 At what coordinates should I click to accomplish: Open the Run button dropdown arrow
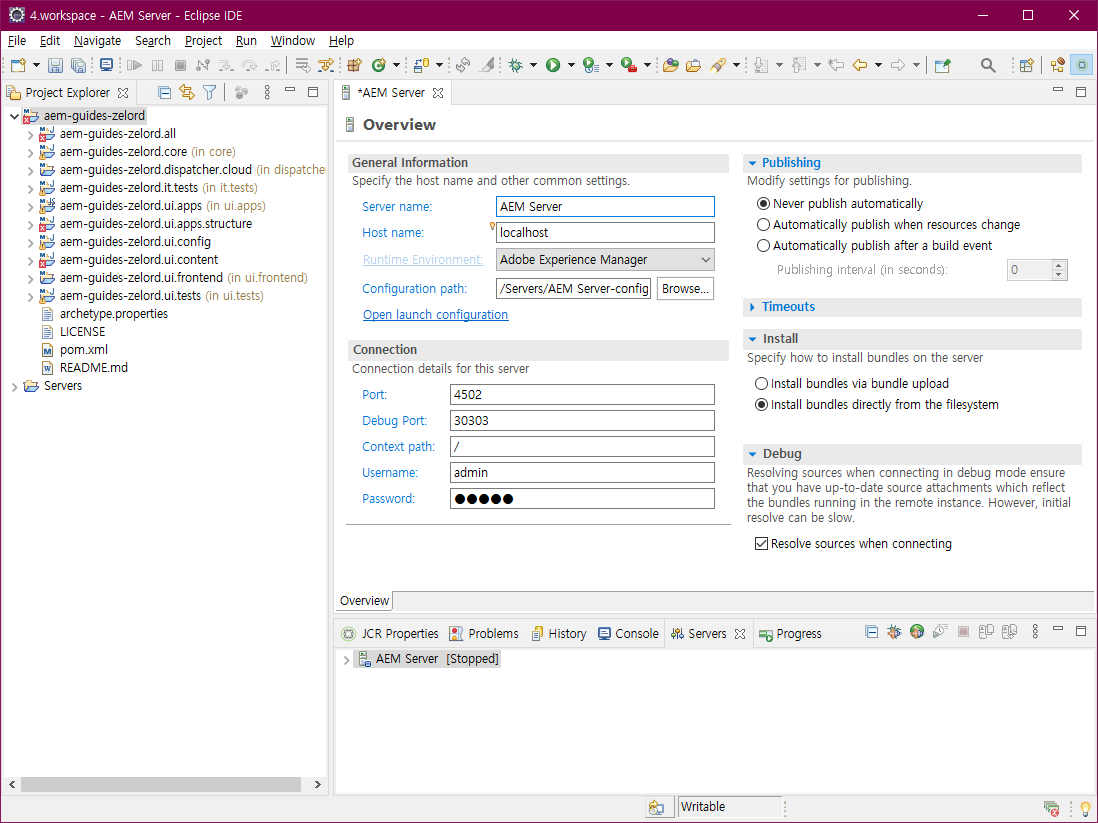coord(571,65)
